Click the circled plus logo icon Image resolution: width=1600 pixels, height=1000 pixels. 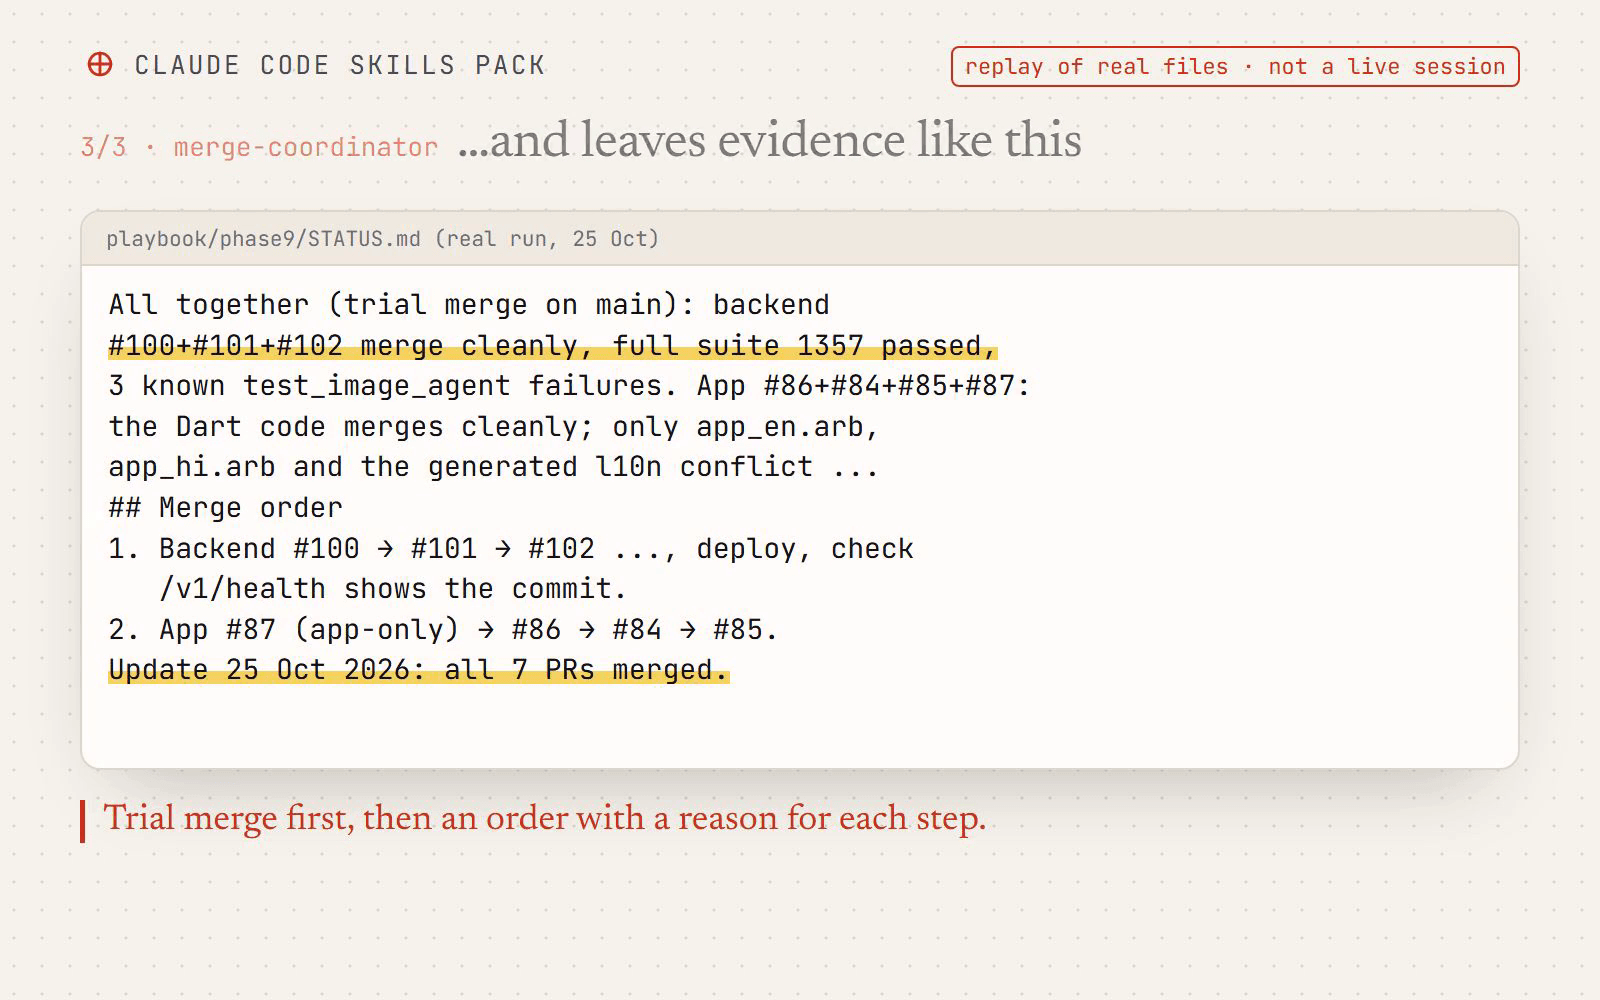click(x=100, y=65)
